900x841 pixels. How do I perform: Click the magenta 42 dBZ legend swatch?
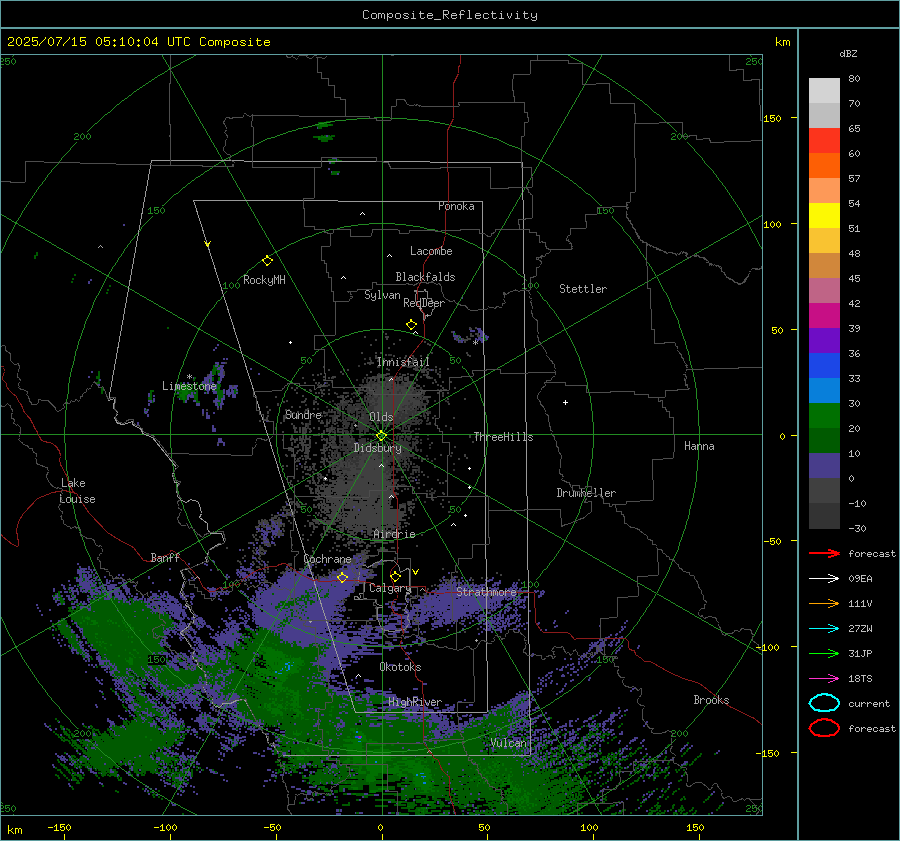coord(824,315)
